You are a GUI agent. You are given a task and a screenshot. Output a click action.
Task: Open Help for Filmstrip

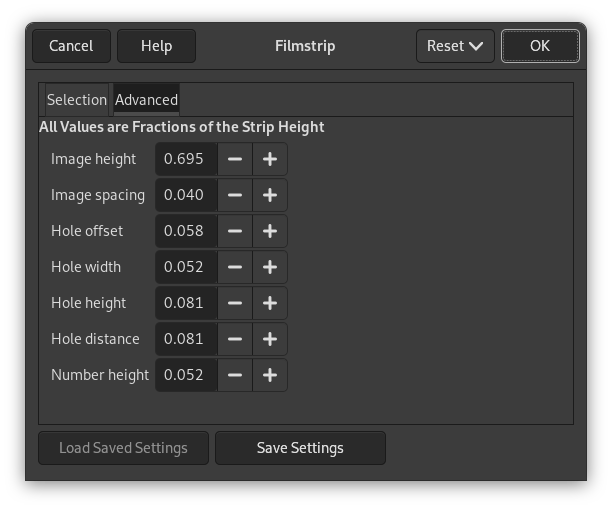156,46
